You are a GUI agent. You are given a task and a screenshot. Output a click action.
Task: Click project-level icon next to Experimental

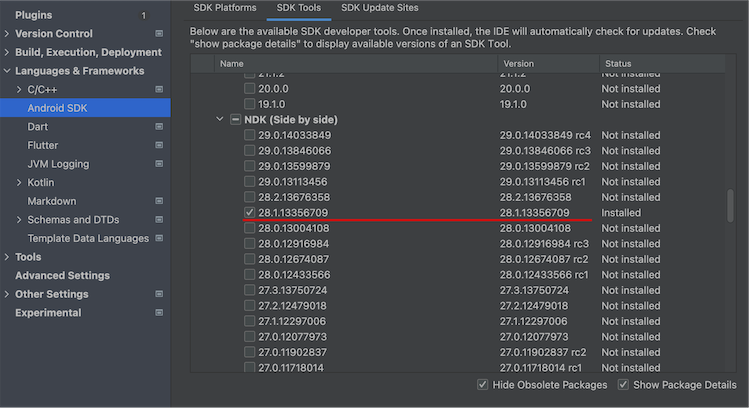(x=159, y=313)
